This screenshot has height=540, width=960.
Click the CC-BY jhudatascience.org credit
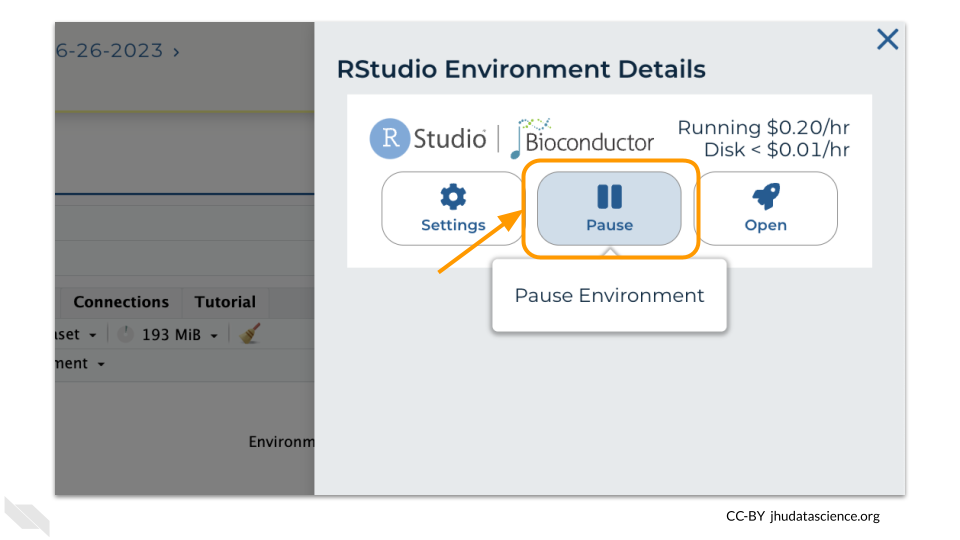tap(803, 516)
